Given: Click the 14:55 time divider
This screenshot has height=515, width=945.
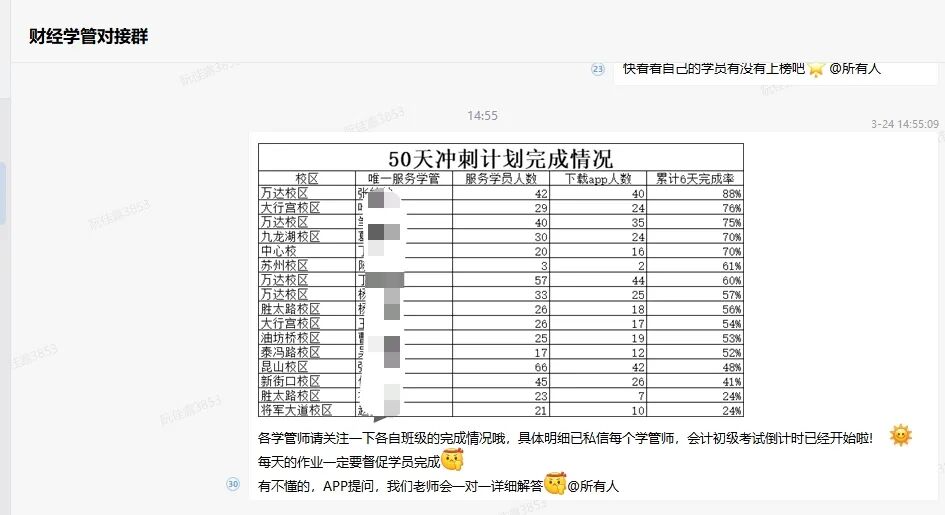Looking at the screenshot, I should [483, 116].
